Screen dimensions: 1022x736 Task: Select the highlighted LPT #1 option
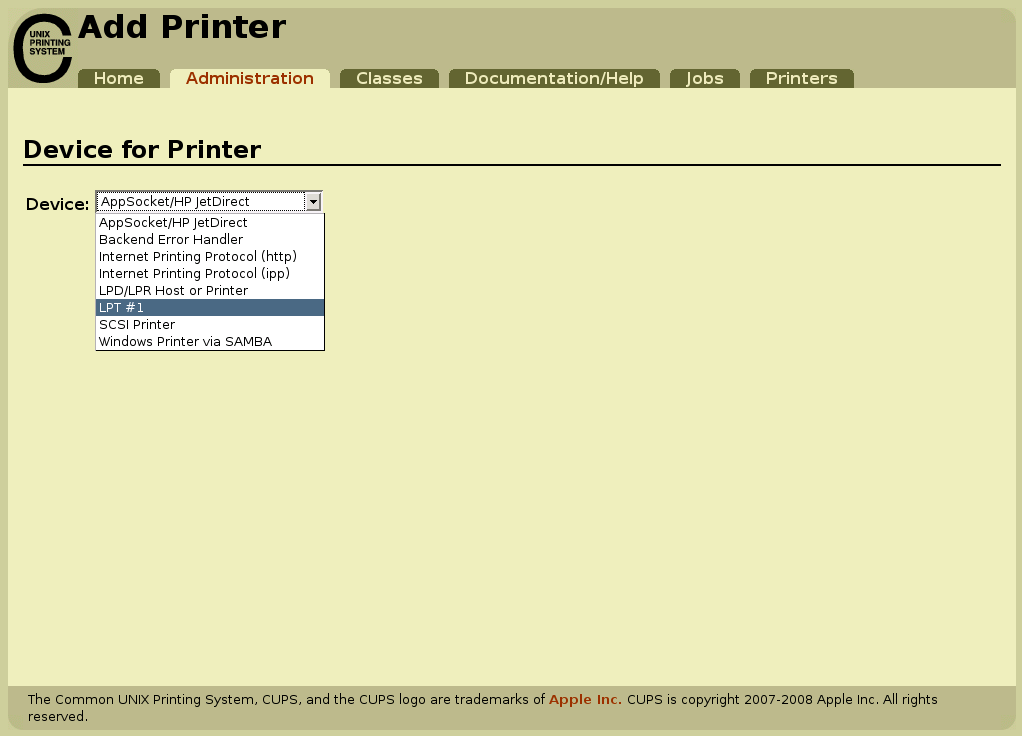point(121,307)
